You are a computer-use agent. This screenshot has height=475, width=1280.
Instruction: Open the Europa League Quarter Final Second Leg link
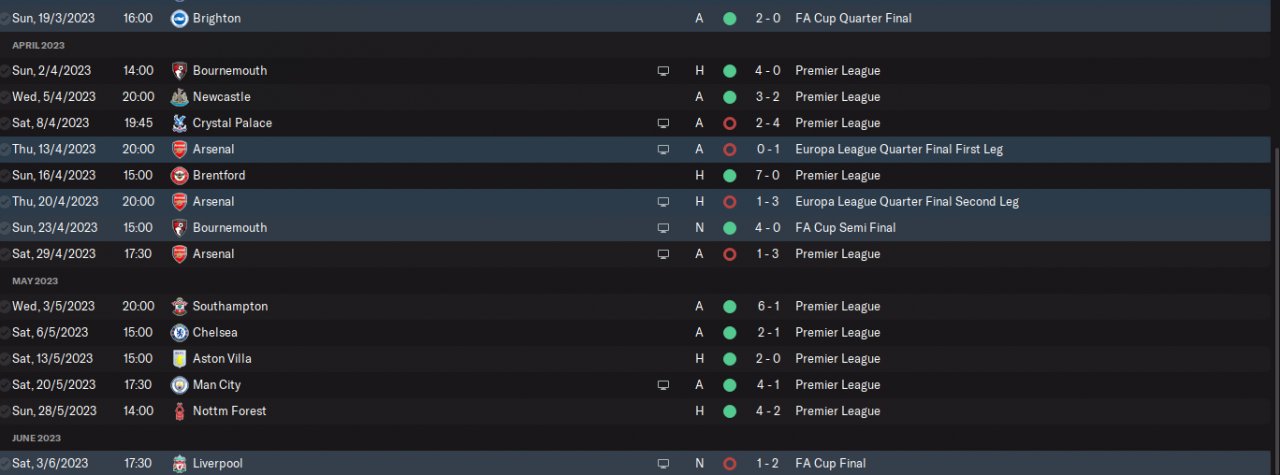pyautogui.click(x=906, y=201)
